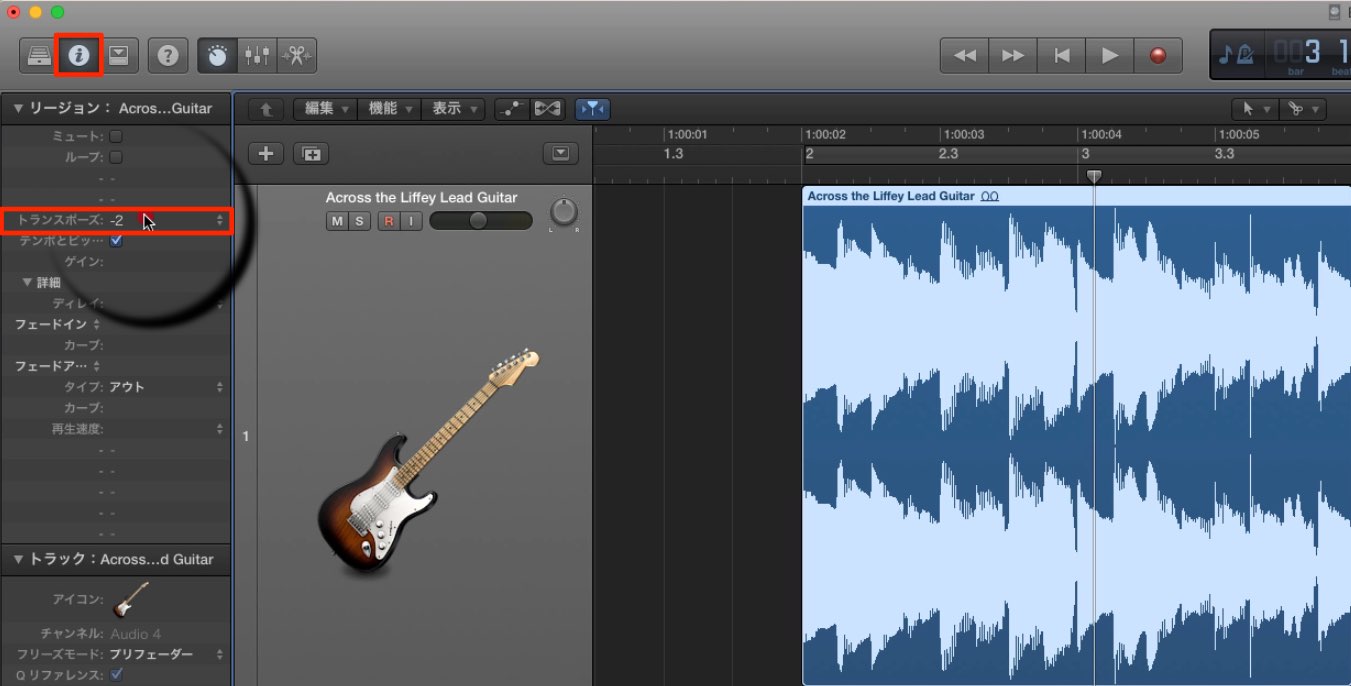Open the global tracks dropdown button
Viewport: 1351px width, 686px height.
point(560,153)
